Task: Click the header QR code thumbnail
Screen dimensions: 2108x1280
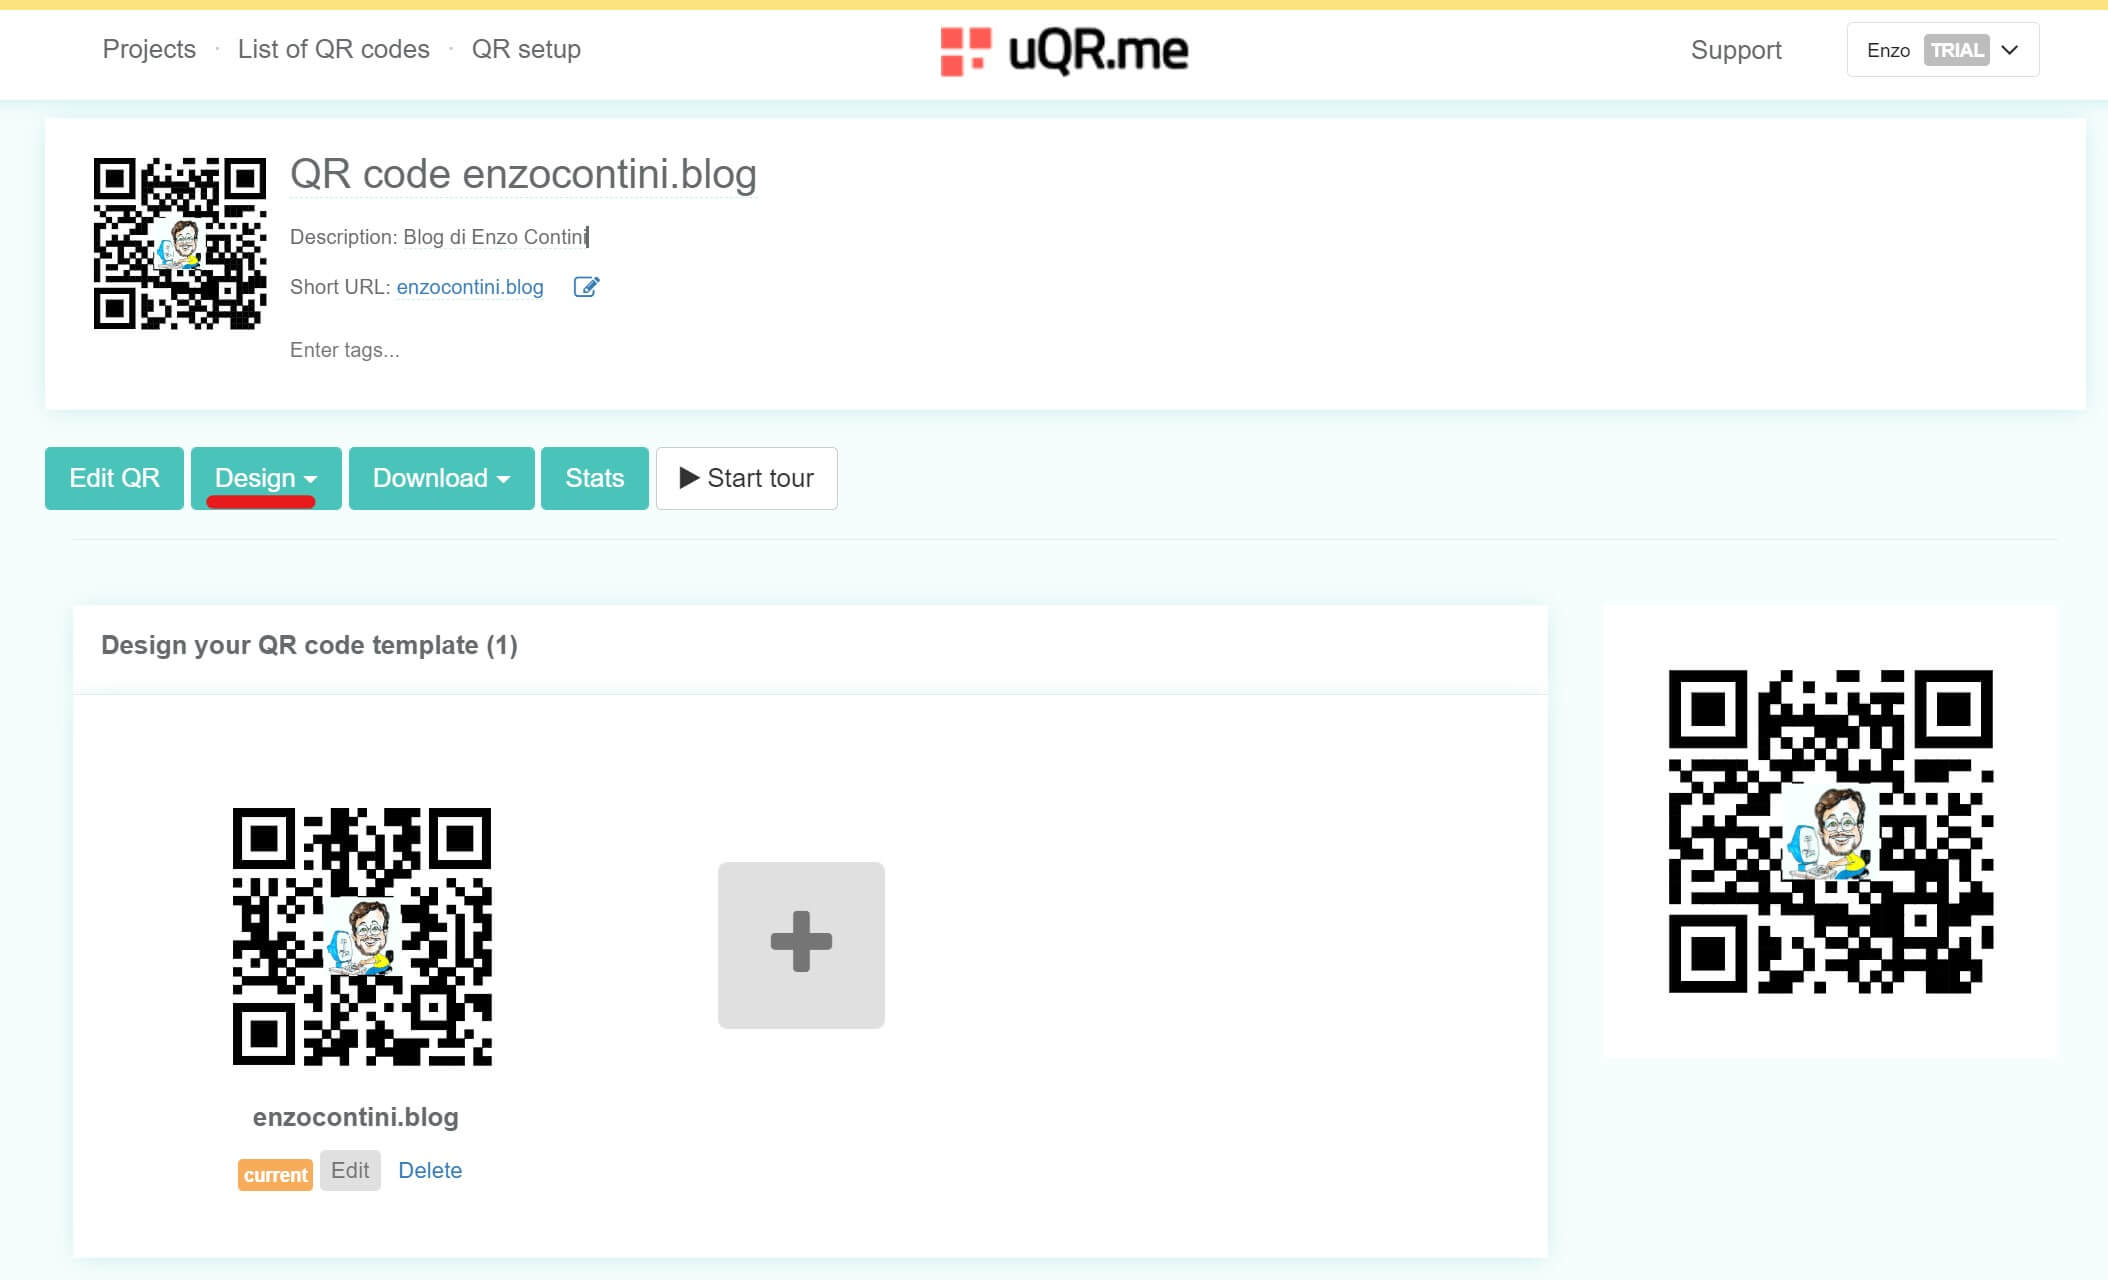Action: (180, 243)
